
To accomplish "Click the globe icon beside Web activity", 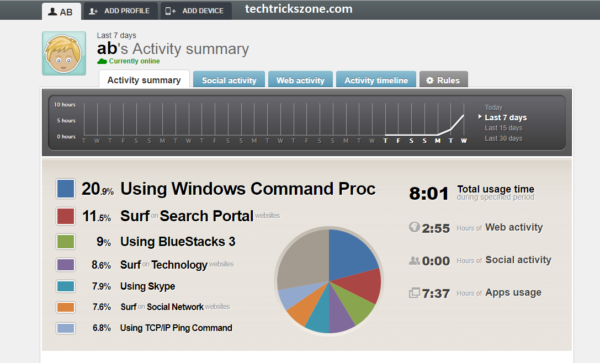I will coord(414,227).
